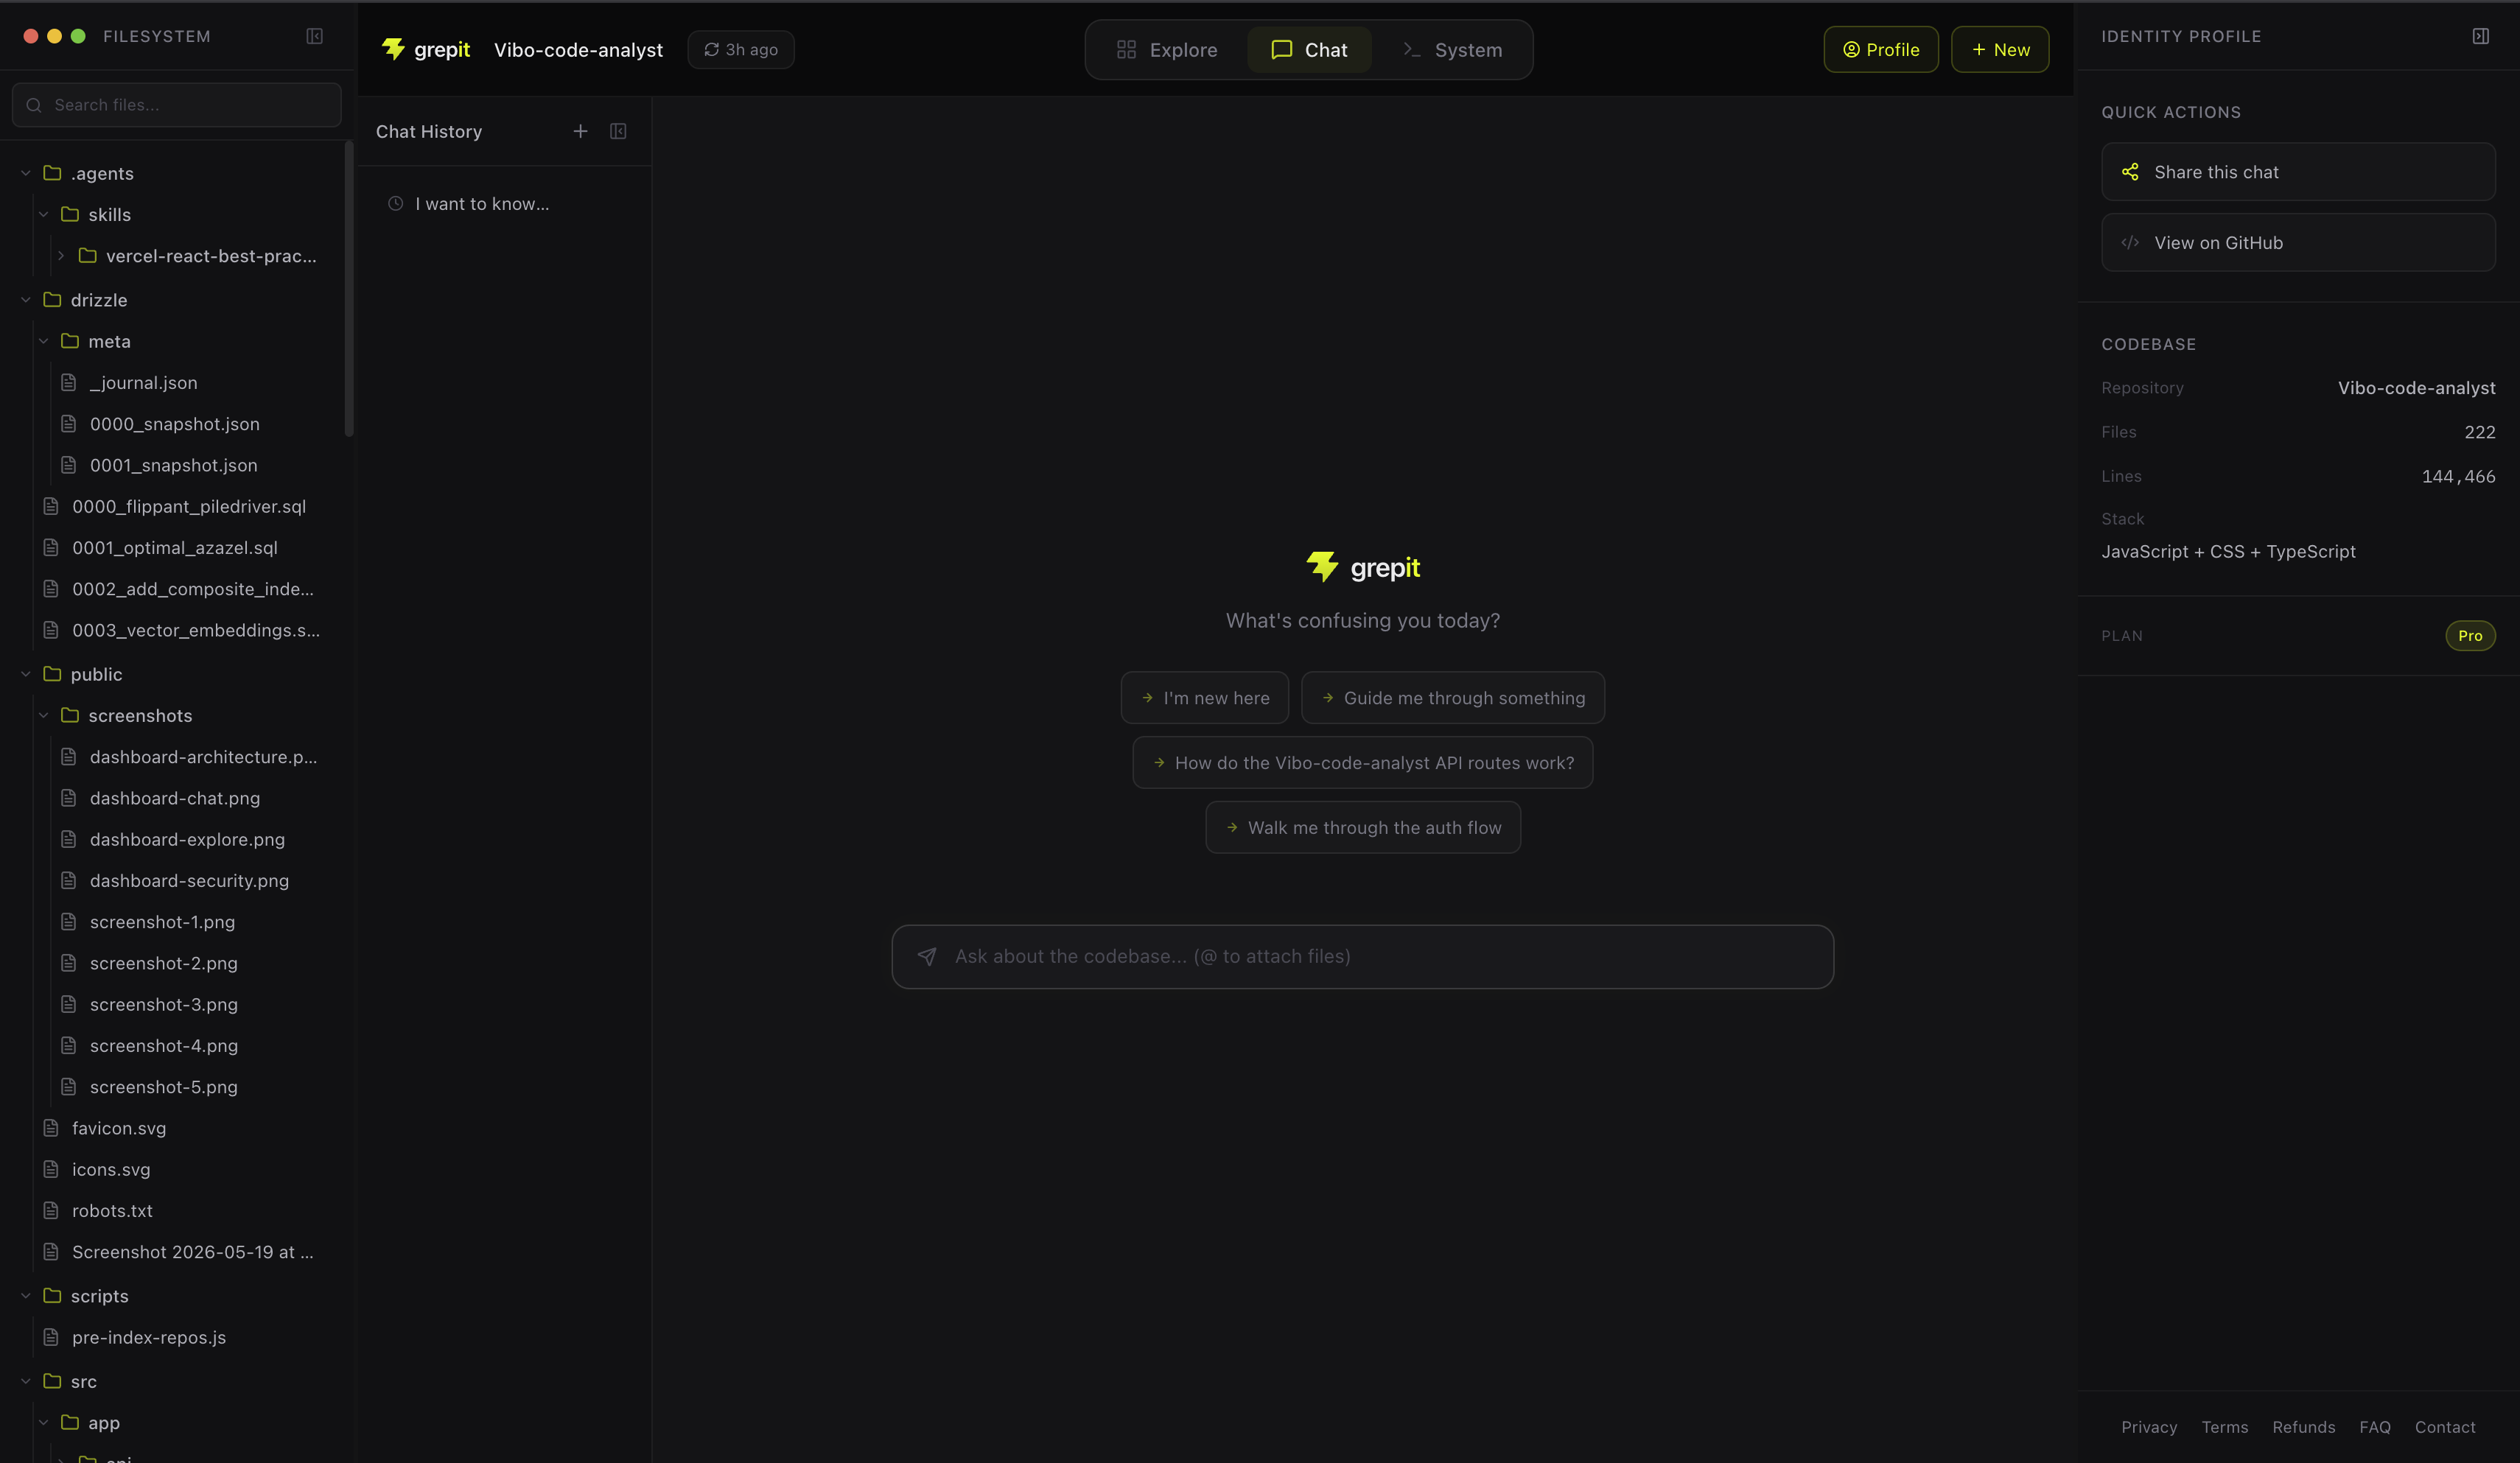Open the Contact footer link
The height and width of the screenshot is (1463, 2520).
pos(2445,1427)
